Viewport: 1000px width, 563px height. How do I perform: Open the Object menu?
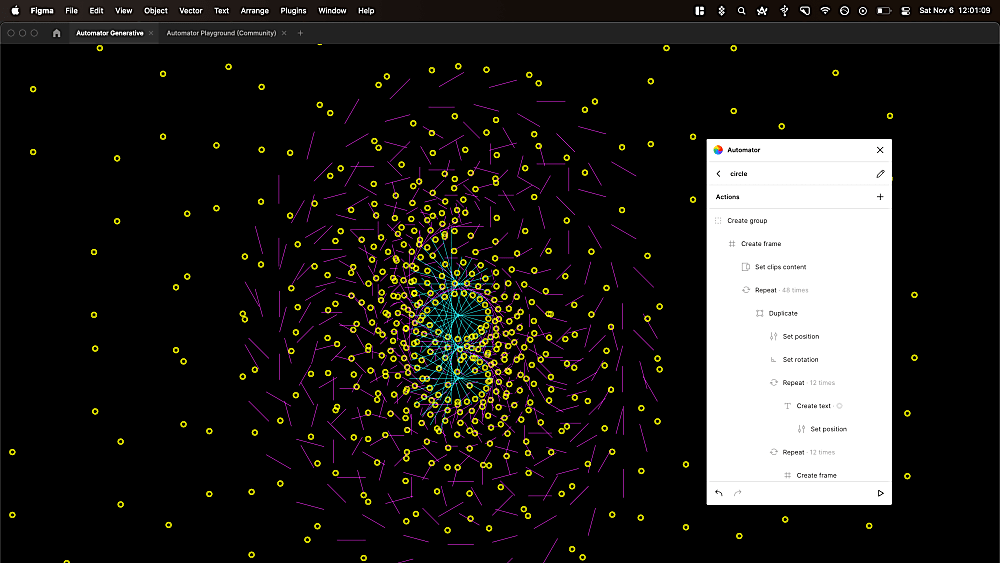point(156,11)
